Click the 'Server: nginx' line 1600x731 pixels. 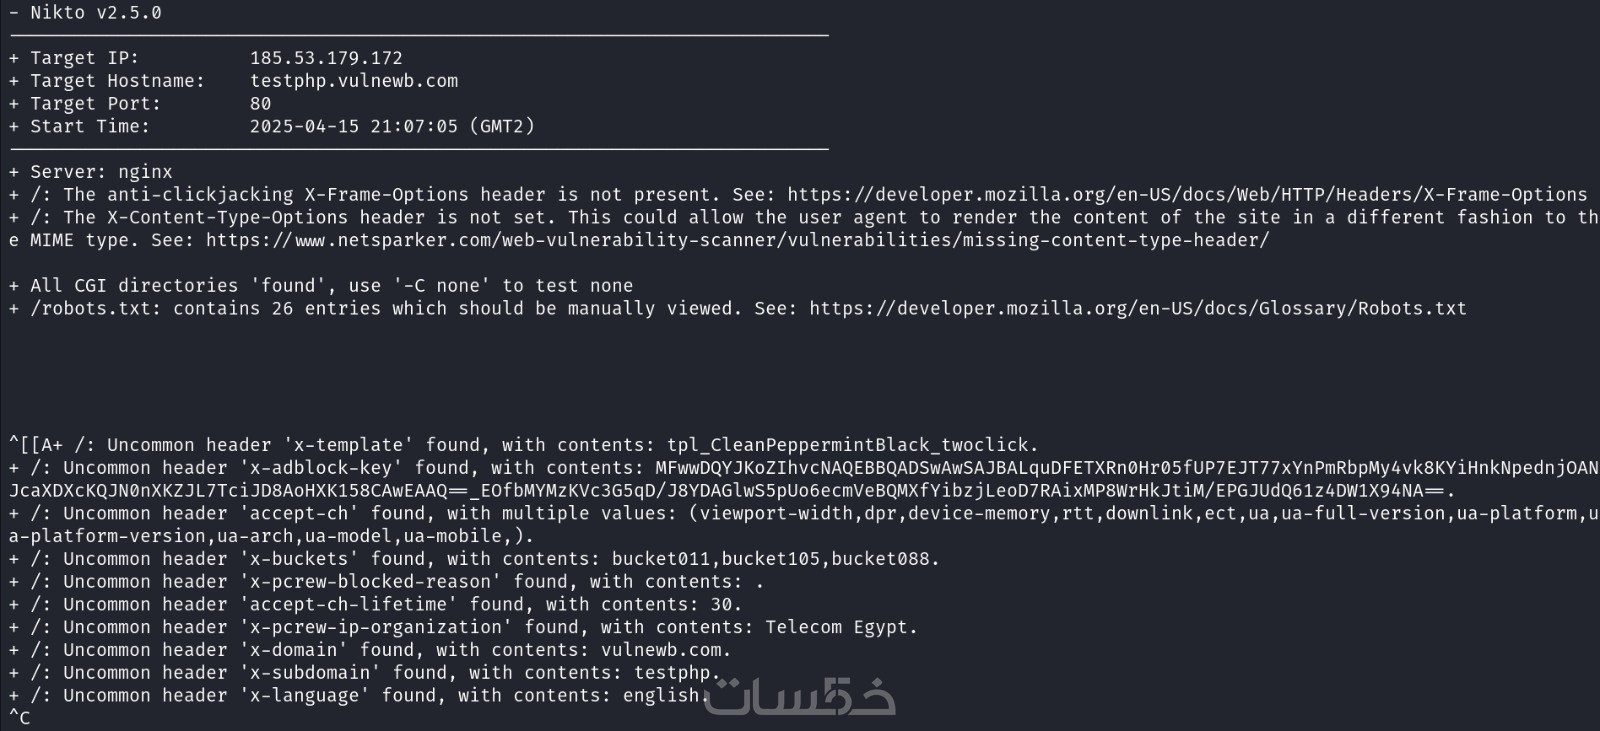[x=101, y=172]
